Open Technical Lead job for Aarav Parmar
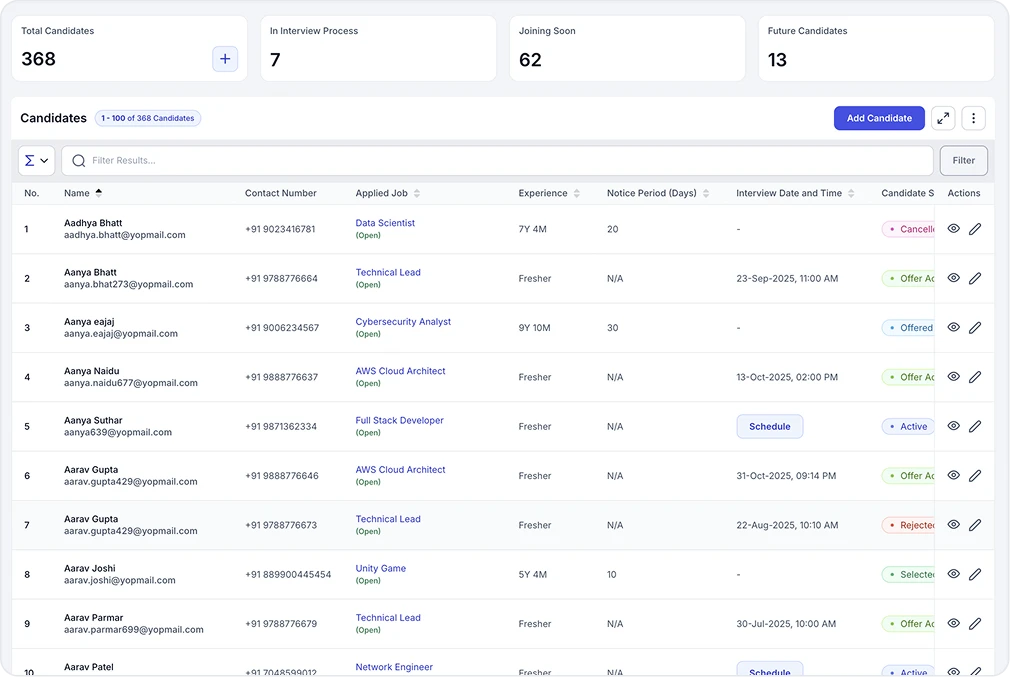 [388, 618]
